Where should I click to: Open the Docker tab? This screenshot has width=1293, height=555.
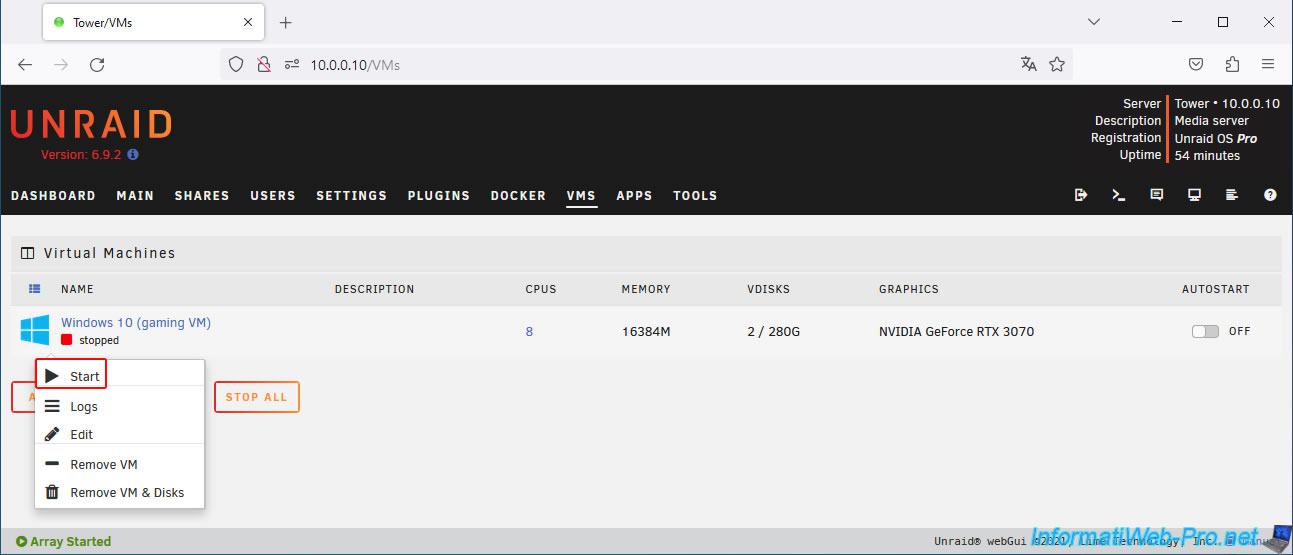(518, 196)
